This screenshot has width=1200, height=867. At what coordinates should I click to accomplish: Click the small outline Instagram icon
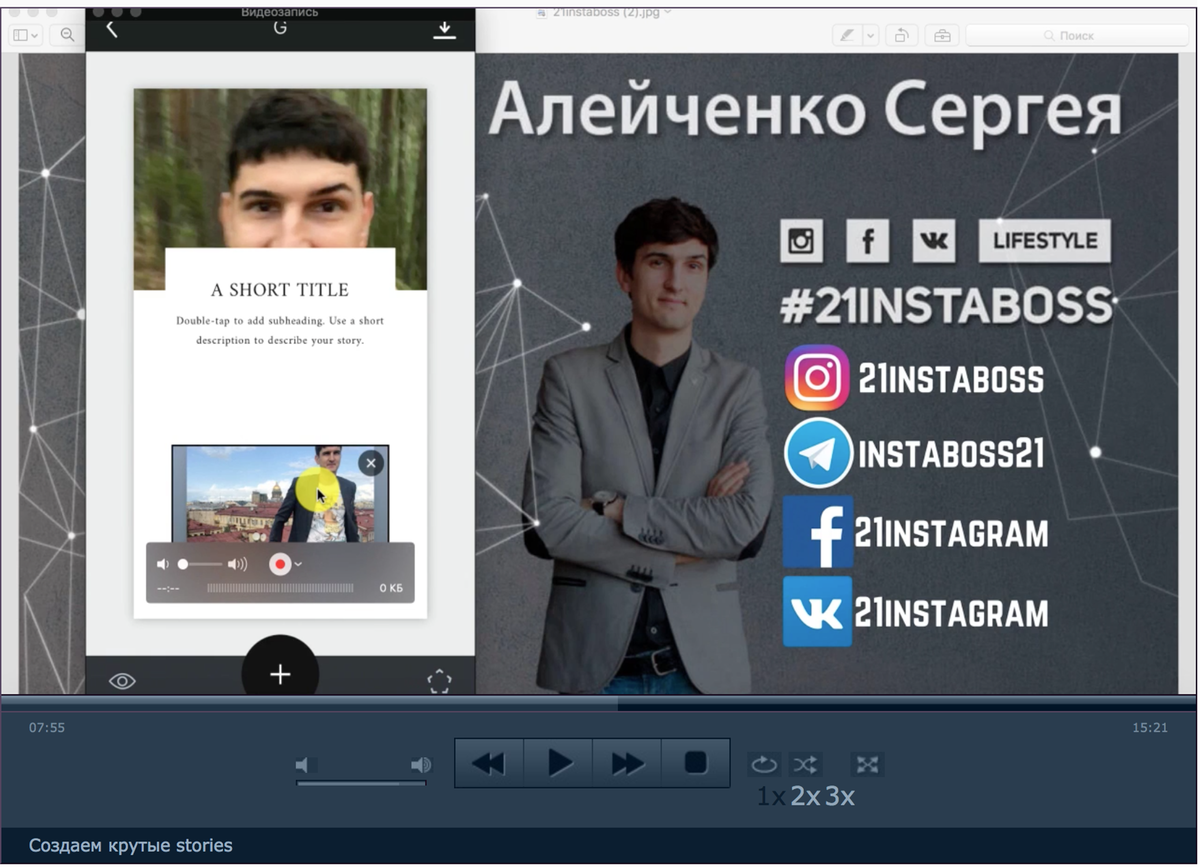[x=801, y=240]
